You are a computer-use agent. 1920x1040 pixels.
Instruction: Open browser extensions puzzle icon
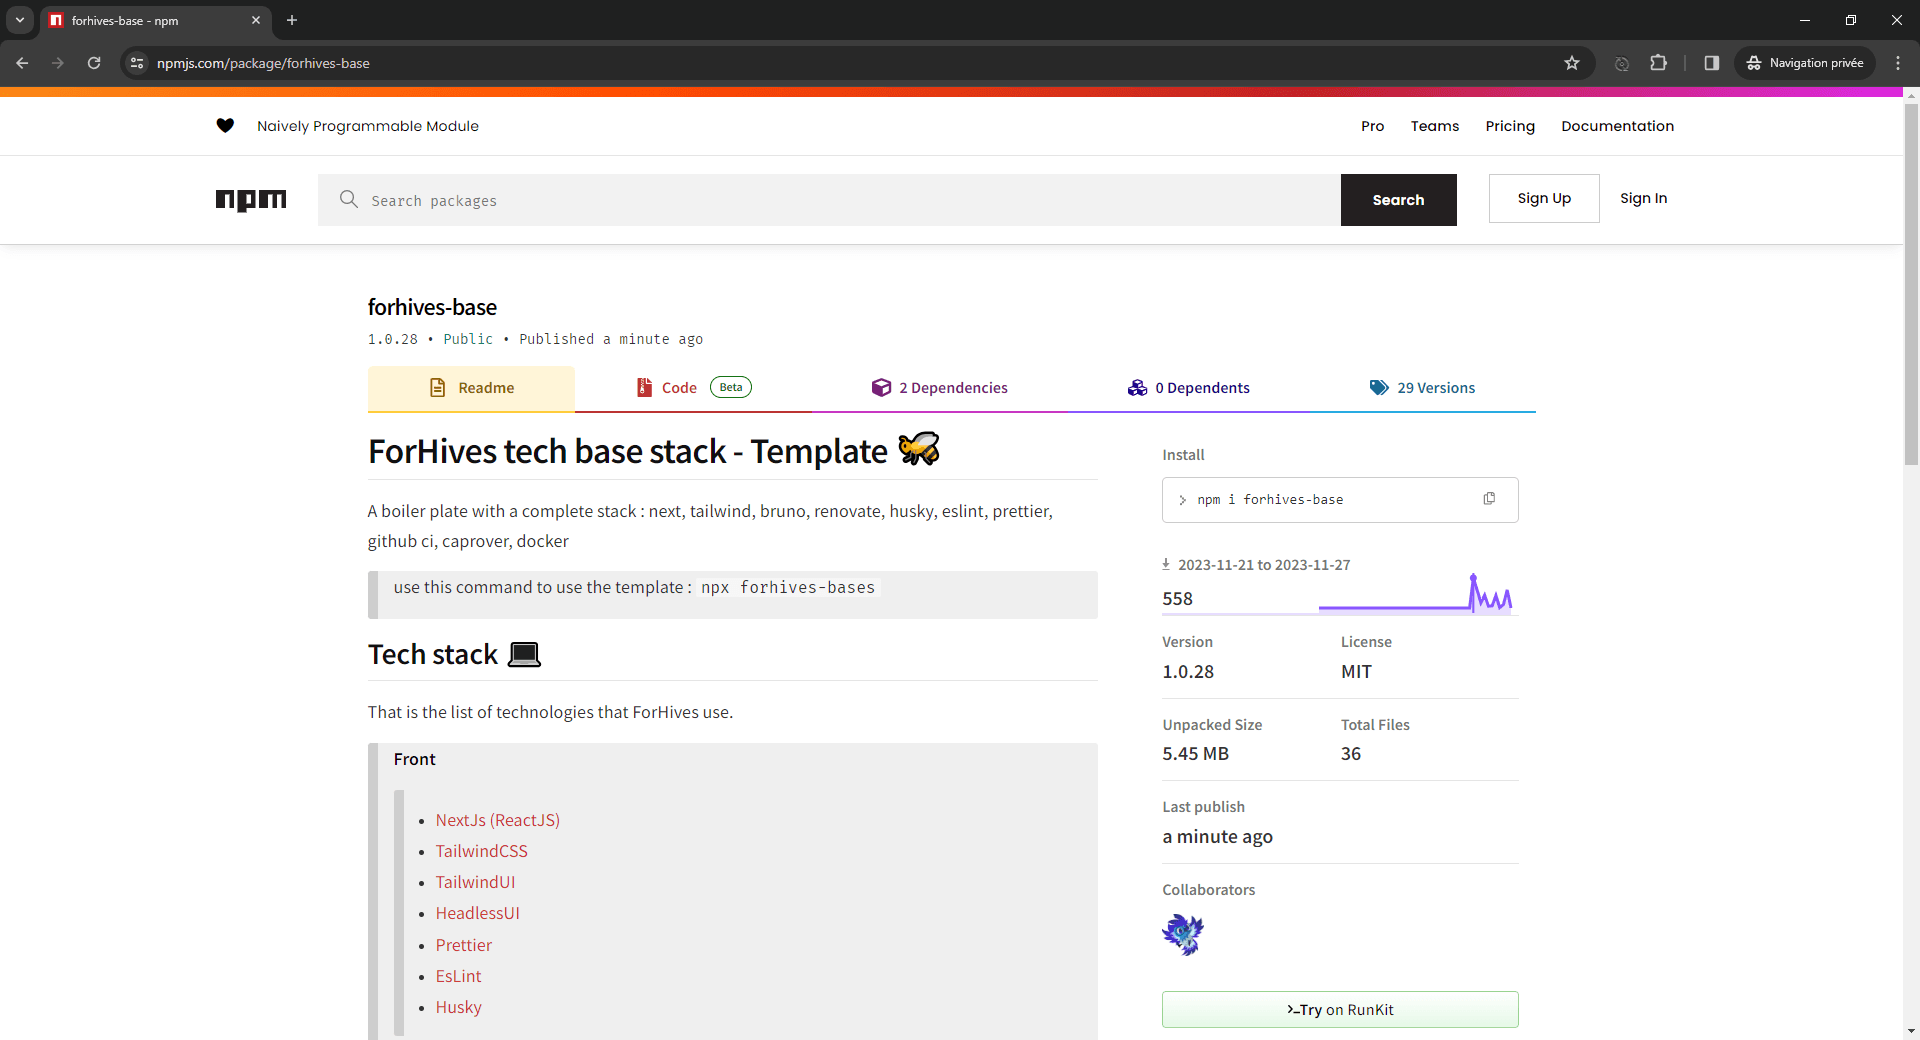1658,63
